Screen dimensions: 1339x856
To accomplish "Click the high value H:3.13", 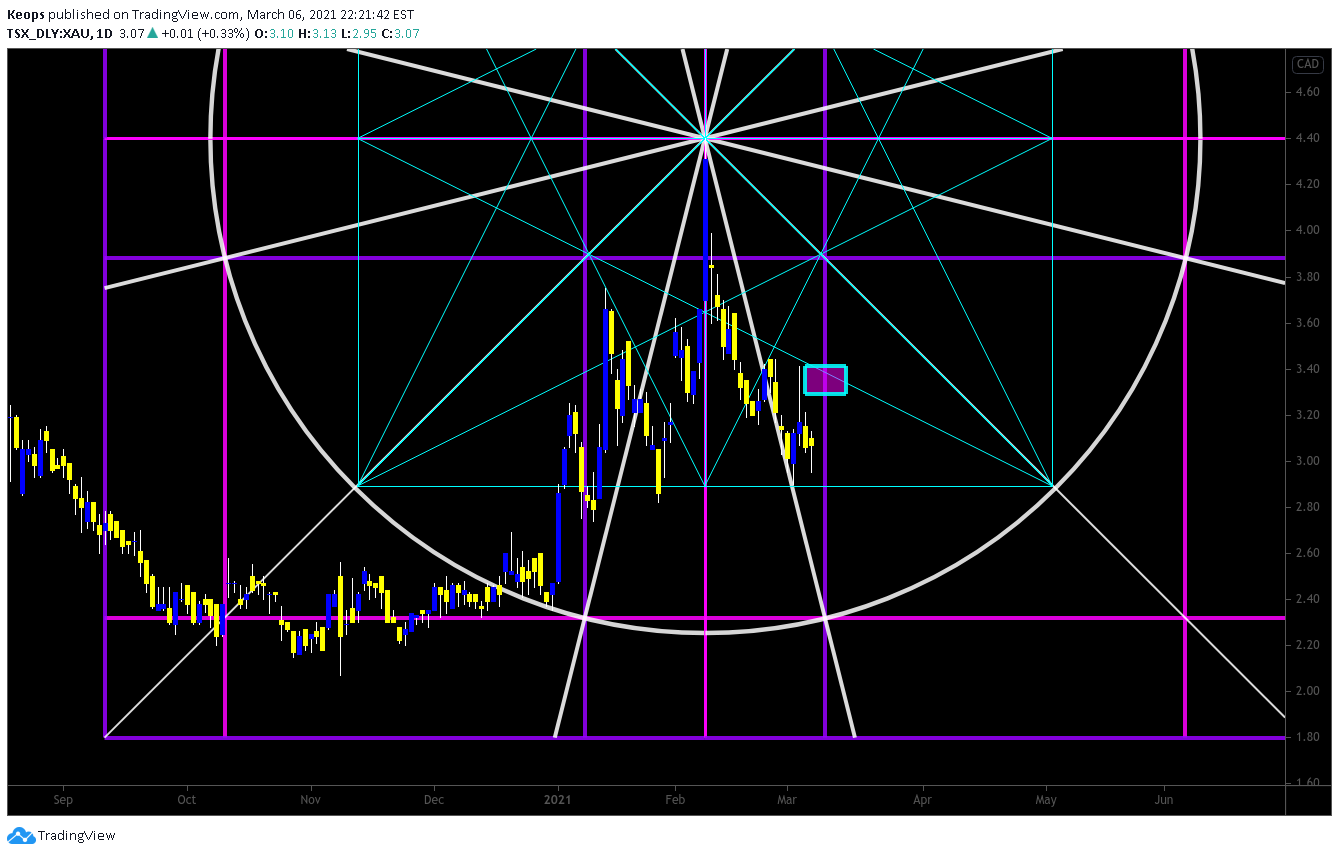I will (317, 33).
